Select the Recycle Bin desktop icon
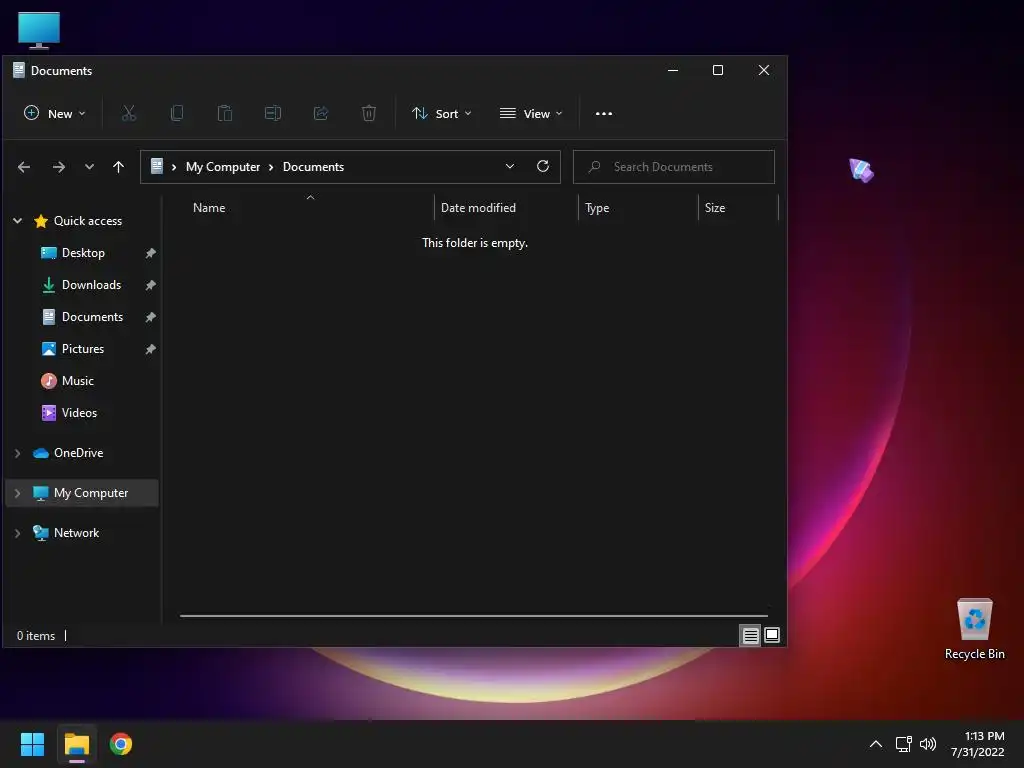 974,628
